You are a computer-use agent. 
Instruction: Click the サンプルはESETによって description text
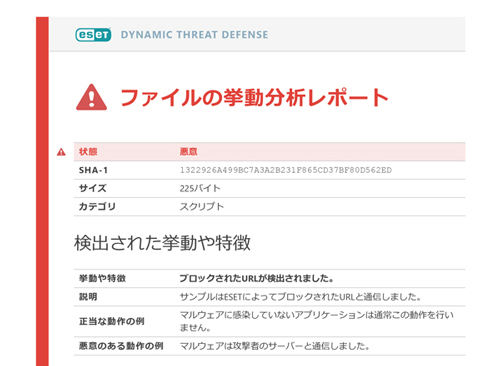[x=300, y=297]
